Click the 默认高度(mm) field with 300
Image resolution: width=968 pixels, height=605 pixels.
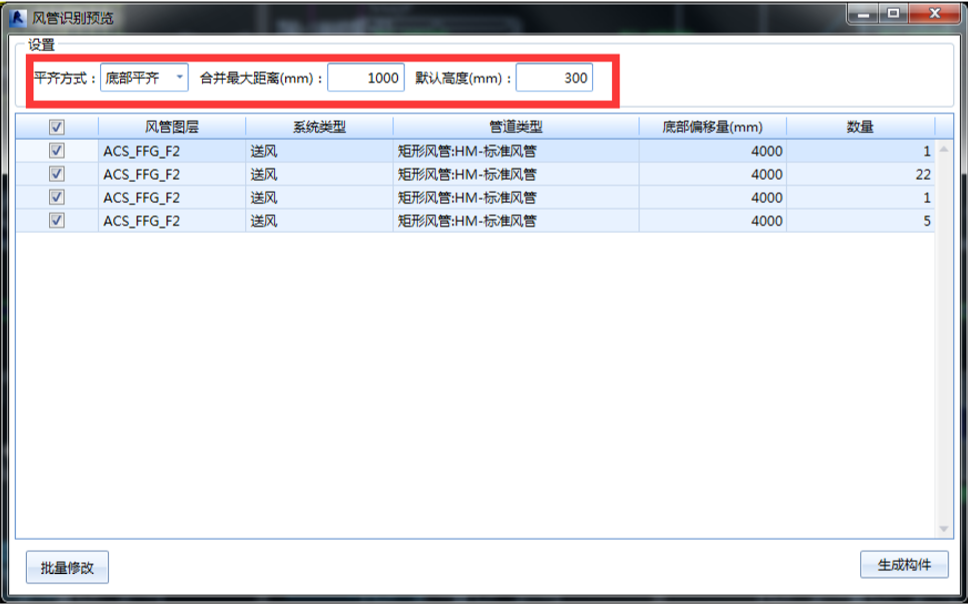click(x=554, y=78)
